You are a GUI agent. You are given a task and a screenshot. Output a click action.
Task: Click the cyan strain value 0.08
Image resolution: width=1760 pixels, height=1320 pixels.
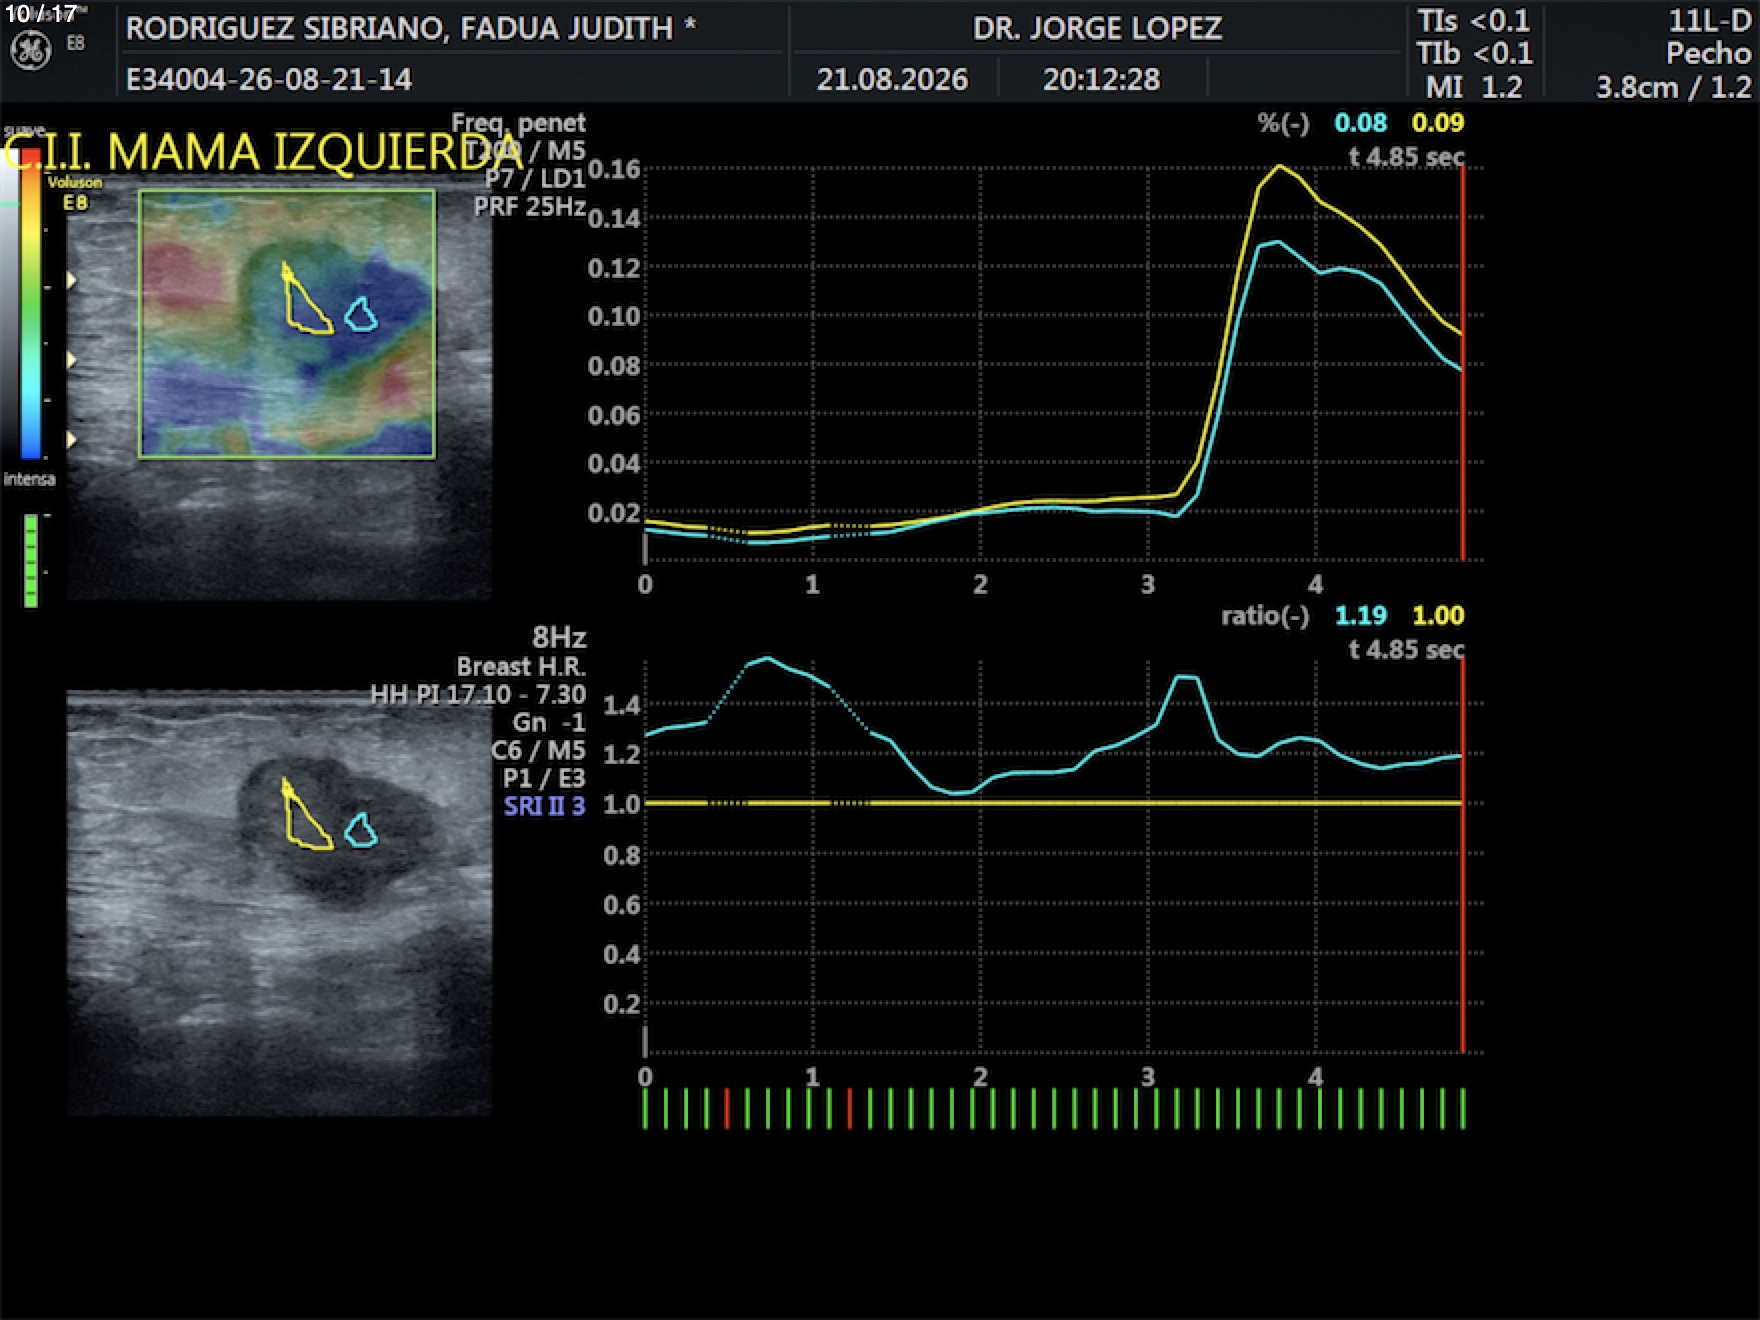point(1360,123)
